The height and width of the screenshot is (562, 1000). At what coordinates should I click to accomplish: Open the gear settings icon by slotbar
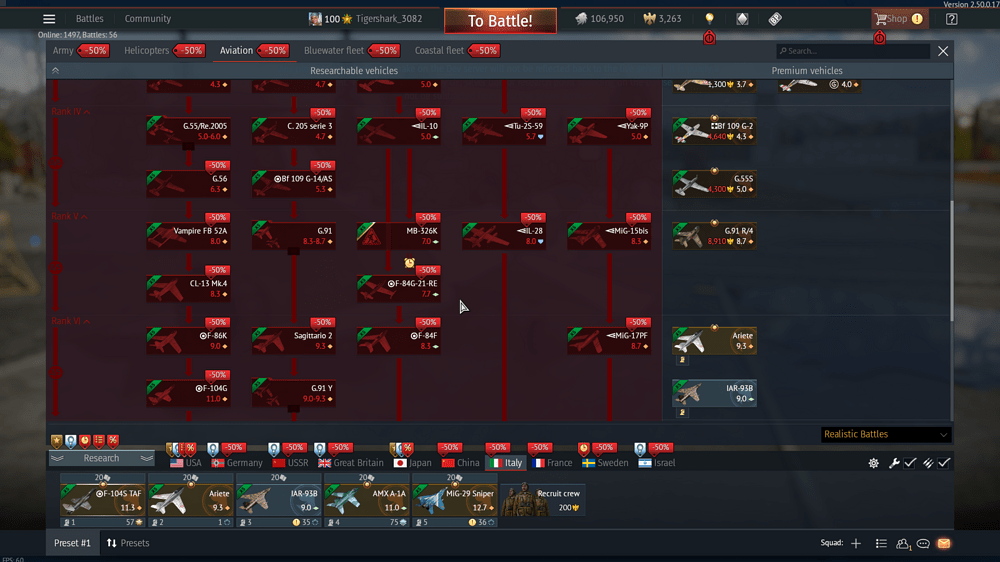coord(874,463)
